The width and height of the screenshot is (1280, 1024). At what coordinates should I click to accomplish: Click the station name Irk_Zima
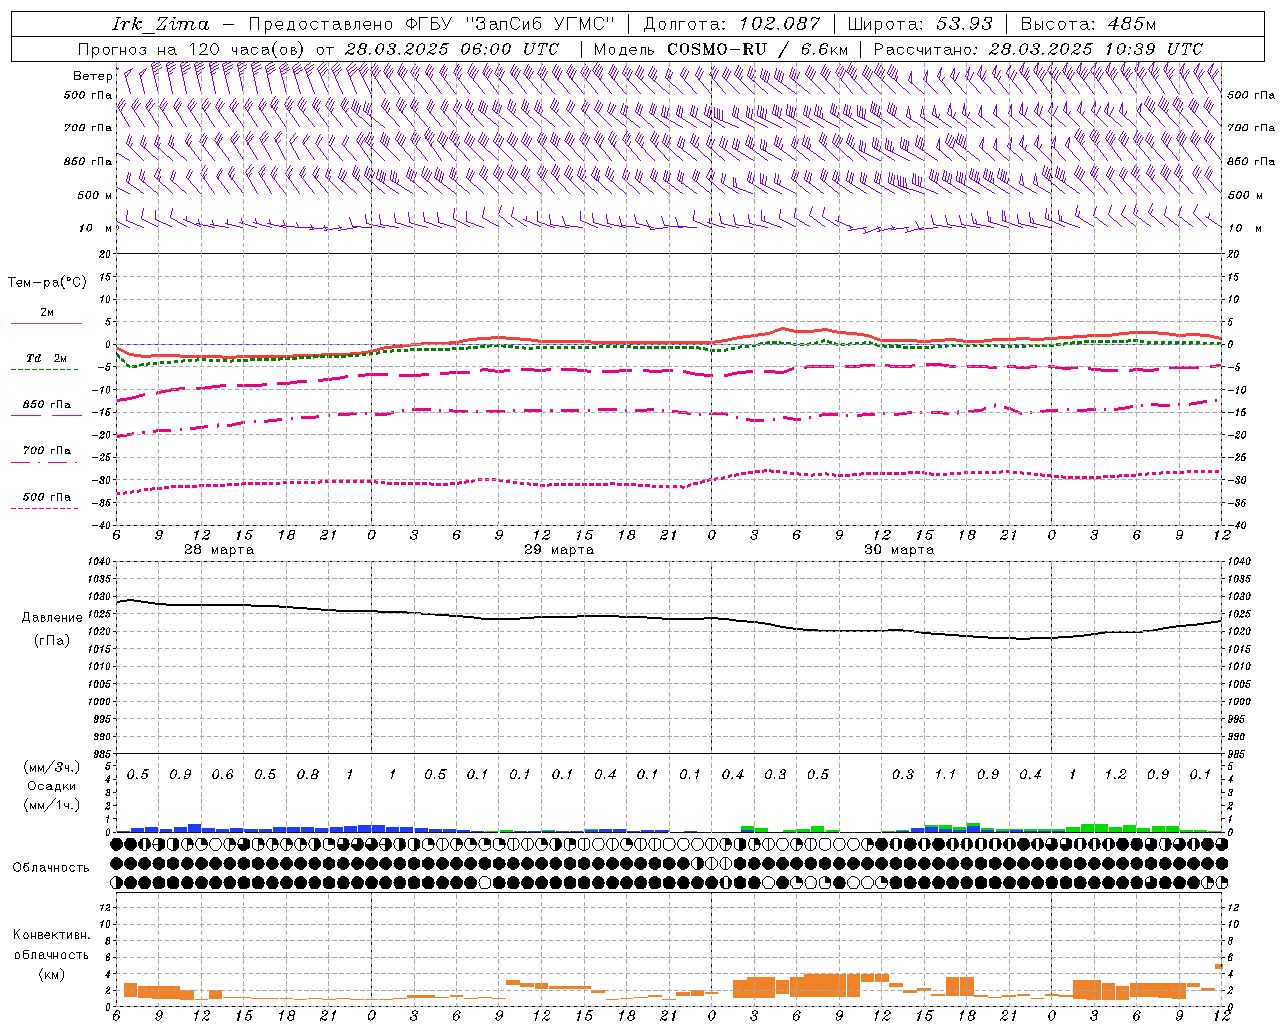click(x=161, y=23)
